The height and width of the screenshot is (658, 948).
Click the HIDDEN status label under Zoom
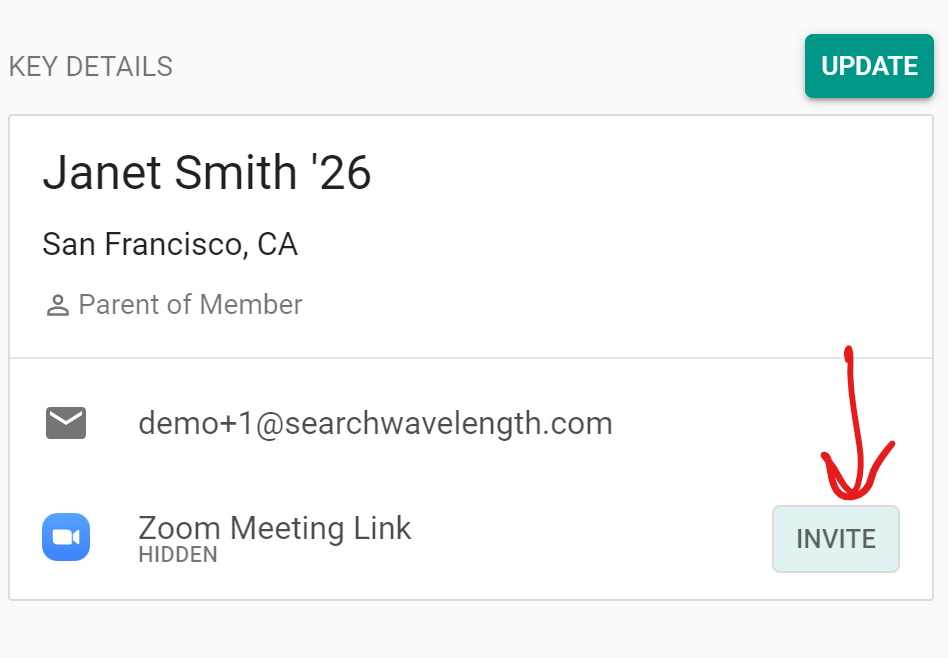(178, 555)
